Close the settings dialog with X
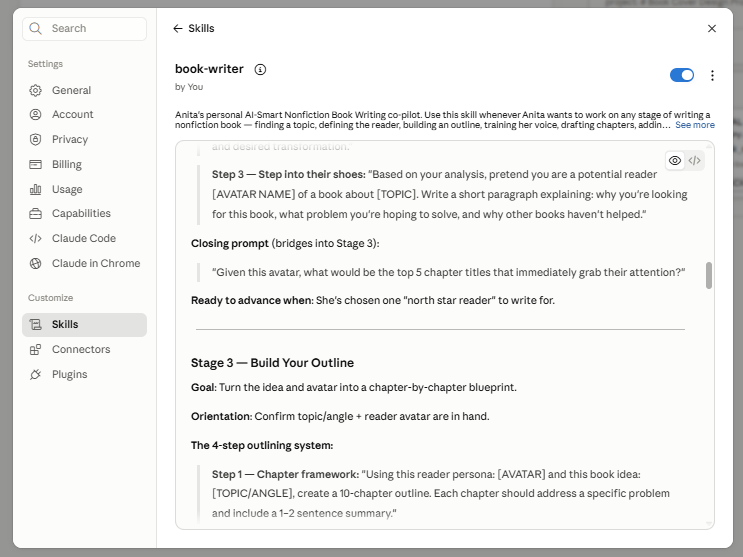743x557 pixels. [x=711, y=28]
